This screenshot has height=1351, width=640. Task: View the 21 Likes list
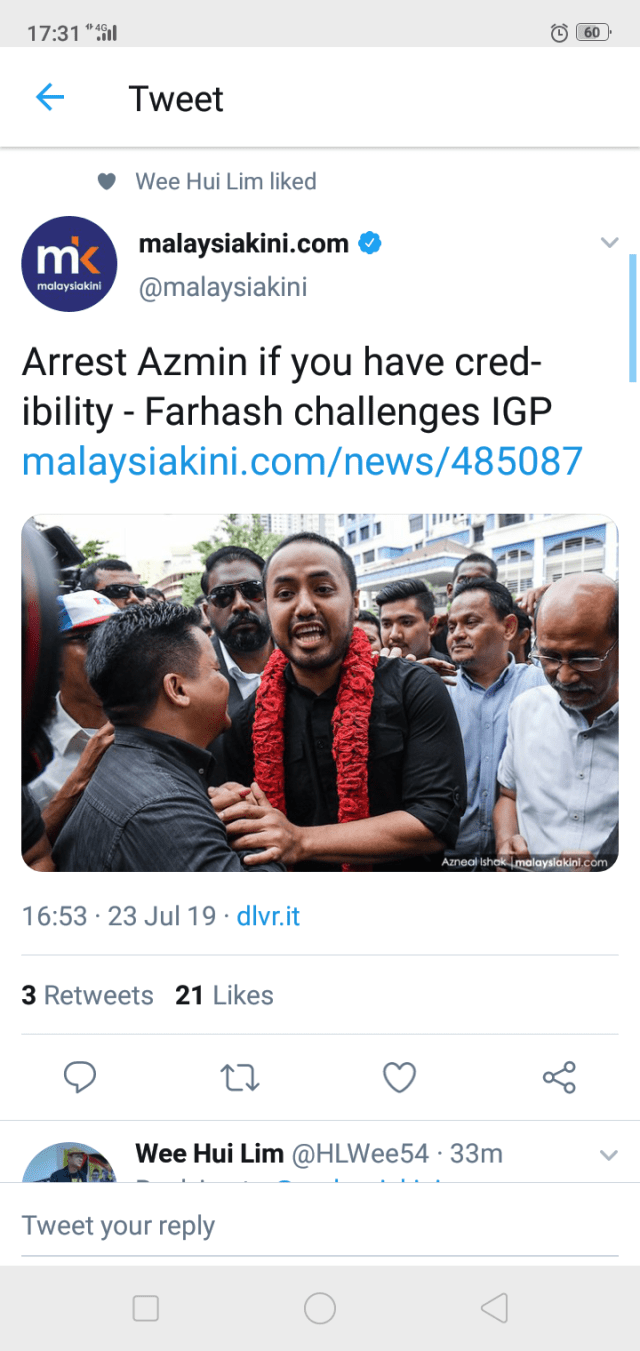pos(224,995)
